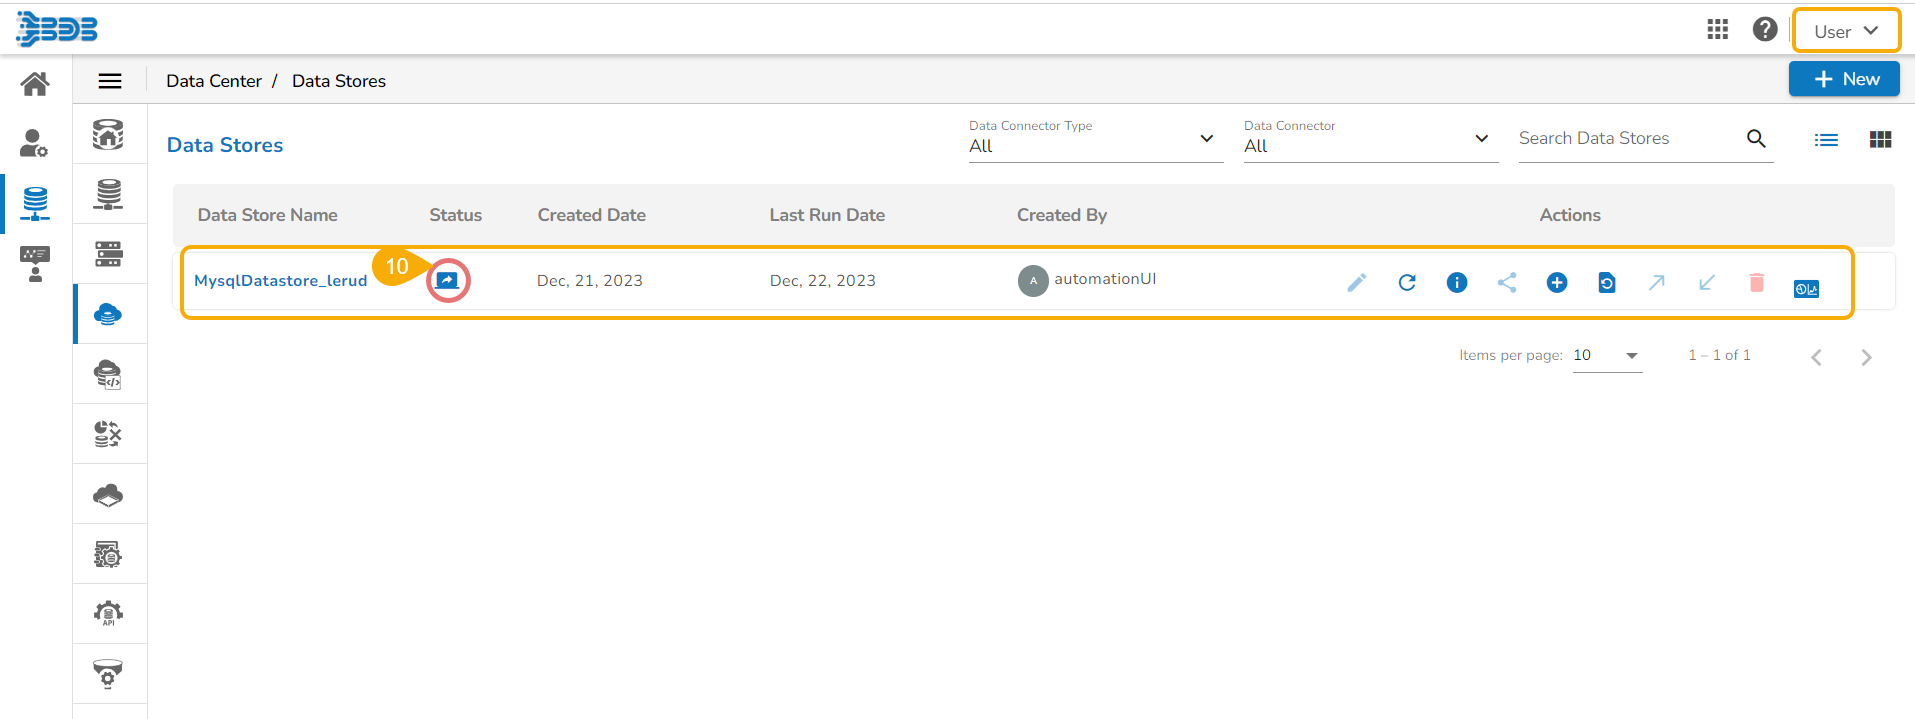The height and width of the screenshot is (719, 1915).
Task: Click the Data Center breadcrumb
Action: point(214,81)
